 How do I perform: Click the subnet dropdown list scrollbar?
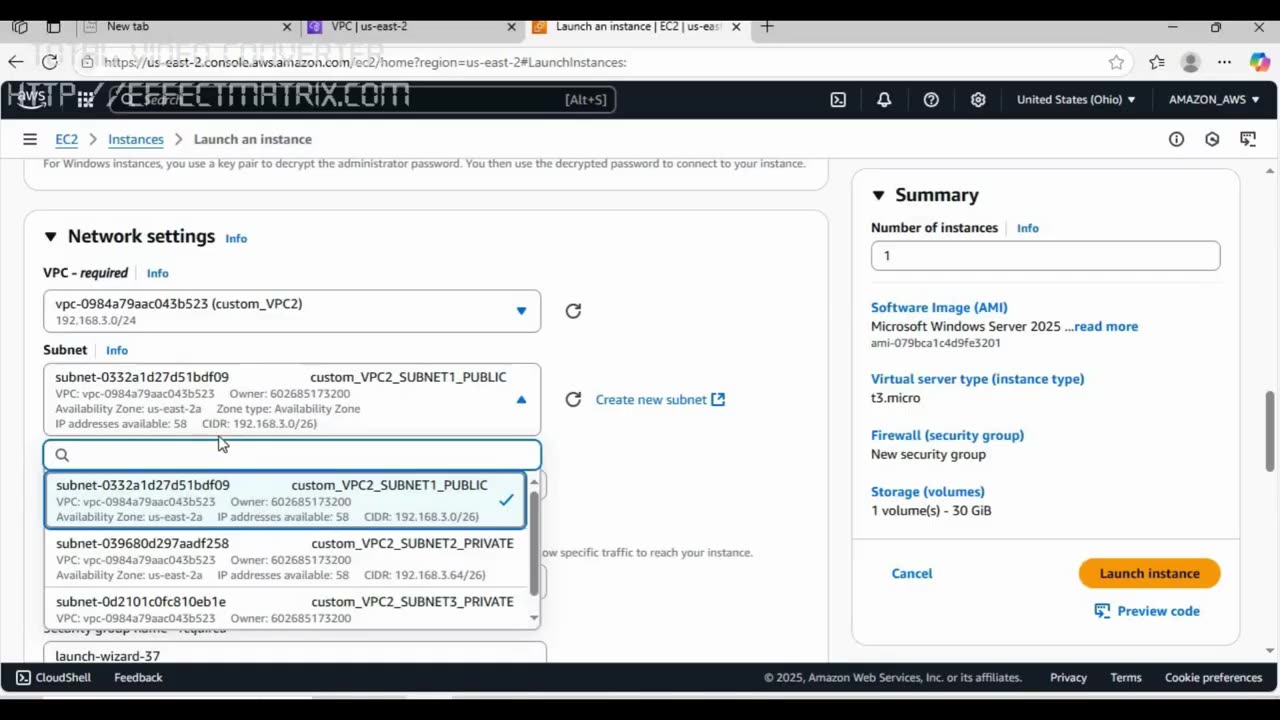coord(534,545)
